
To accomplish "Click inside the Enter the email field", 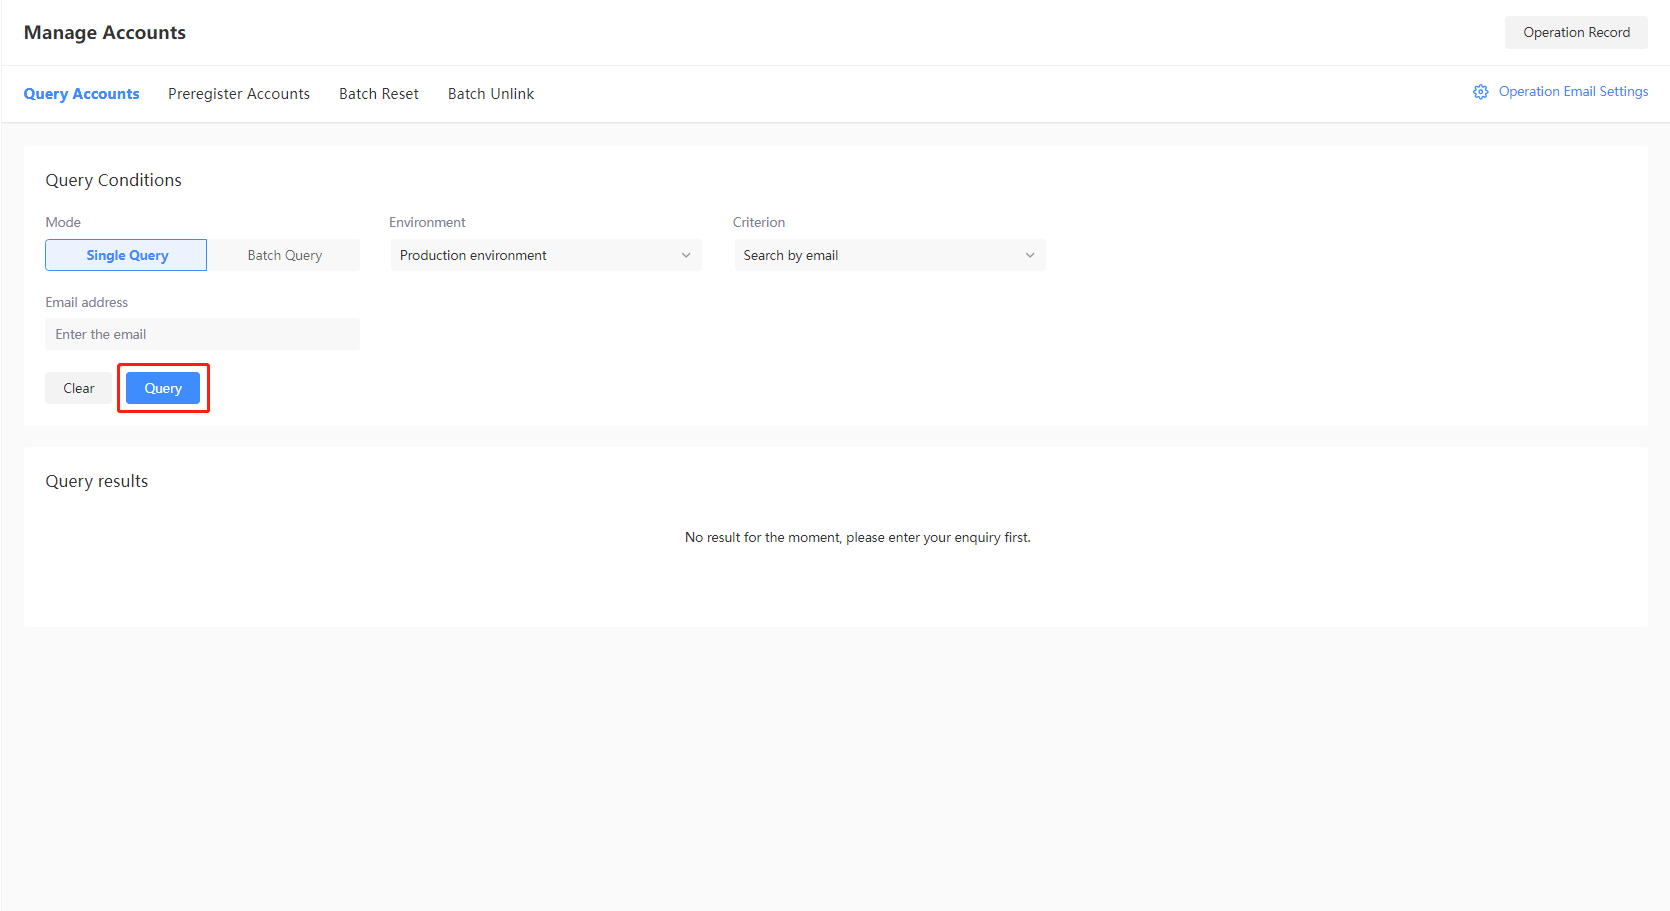I will 201,334.
